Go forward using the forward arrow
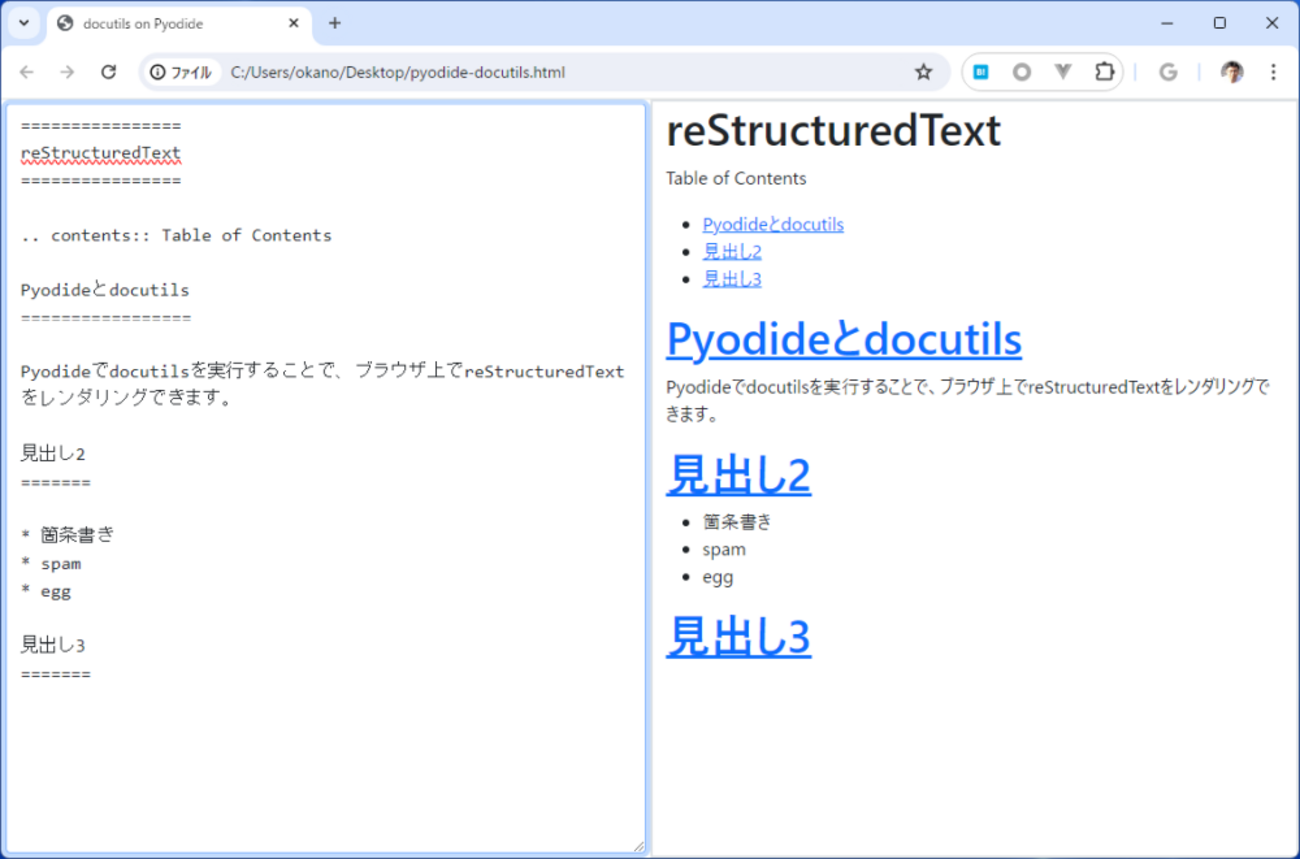 coord(67,72)
